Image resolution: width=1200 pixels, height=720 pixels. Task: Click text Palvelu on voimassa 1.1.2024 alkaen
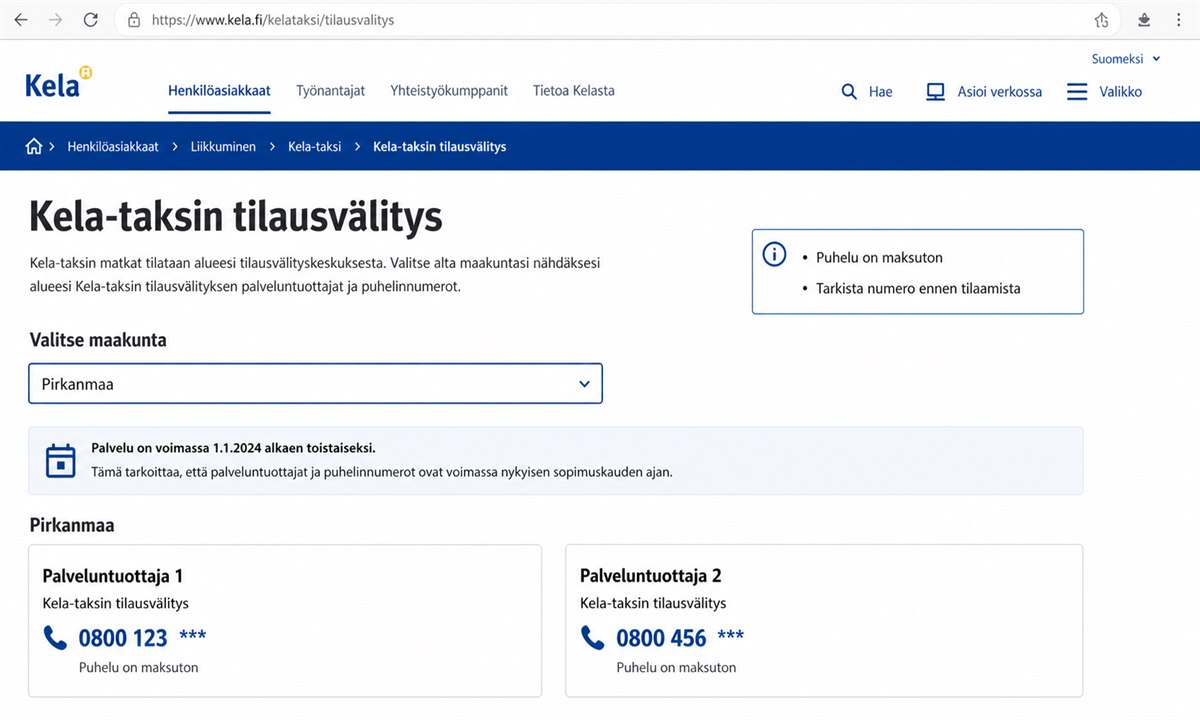pos(234,448)
